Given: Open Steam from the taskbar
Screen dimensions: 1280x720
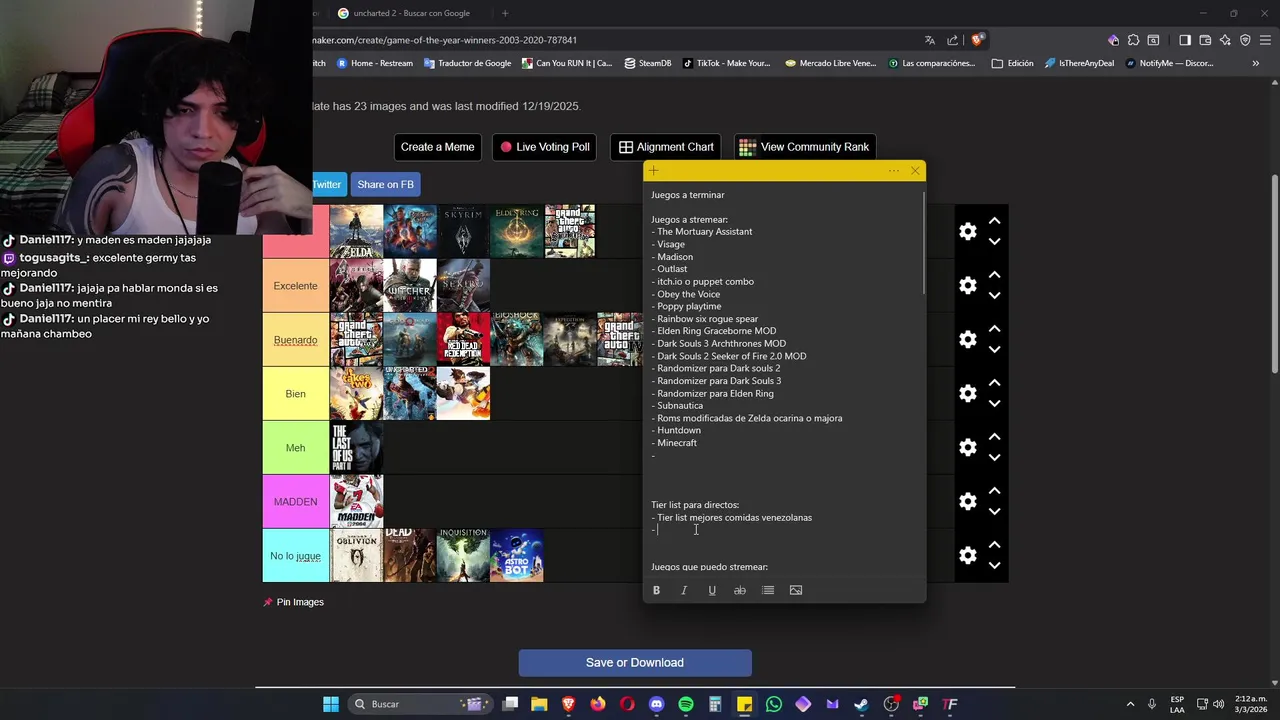Looking at the screenshot, I should tap(862, 704).
